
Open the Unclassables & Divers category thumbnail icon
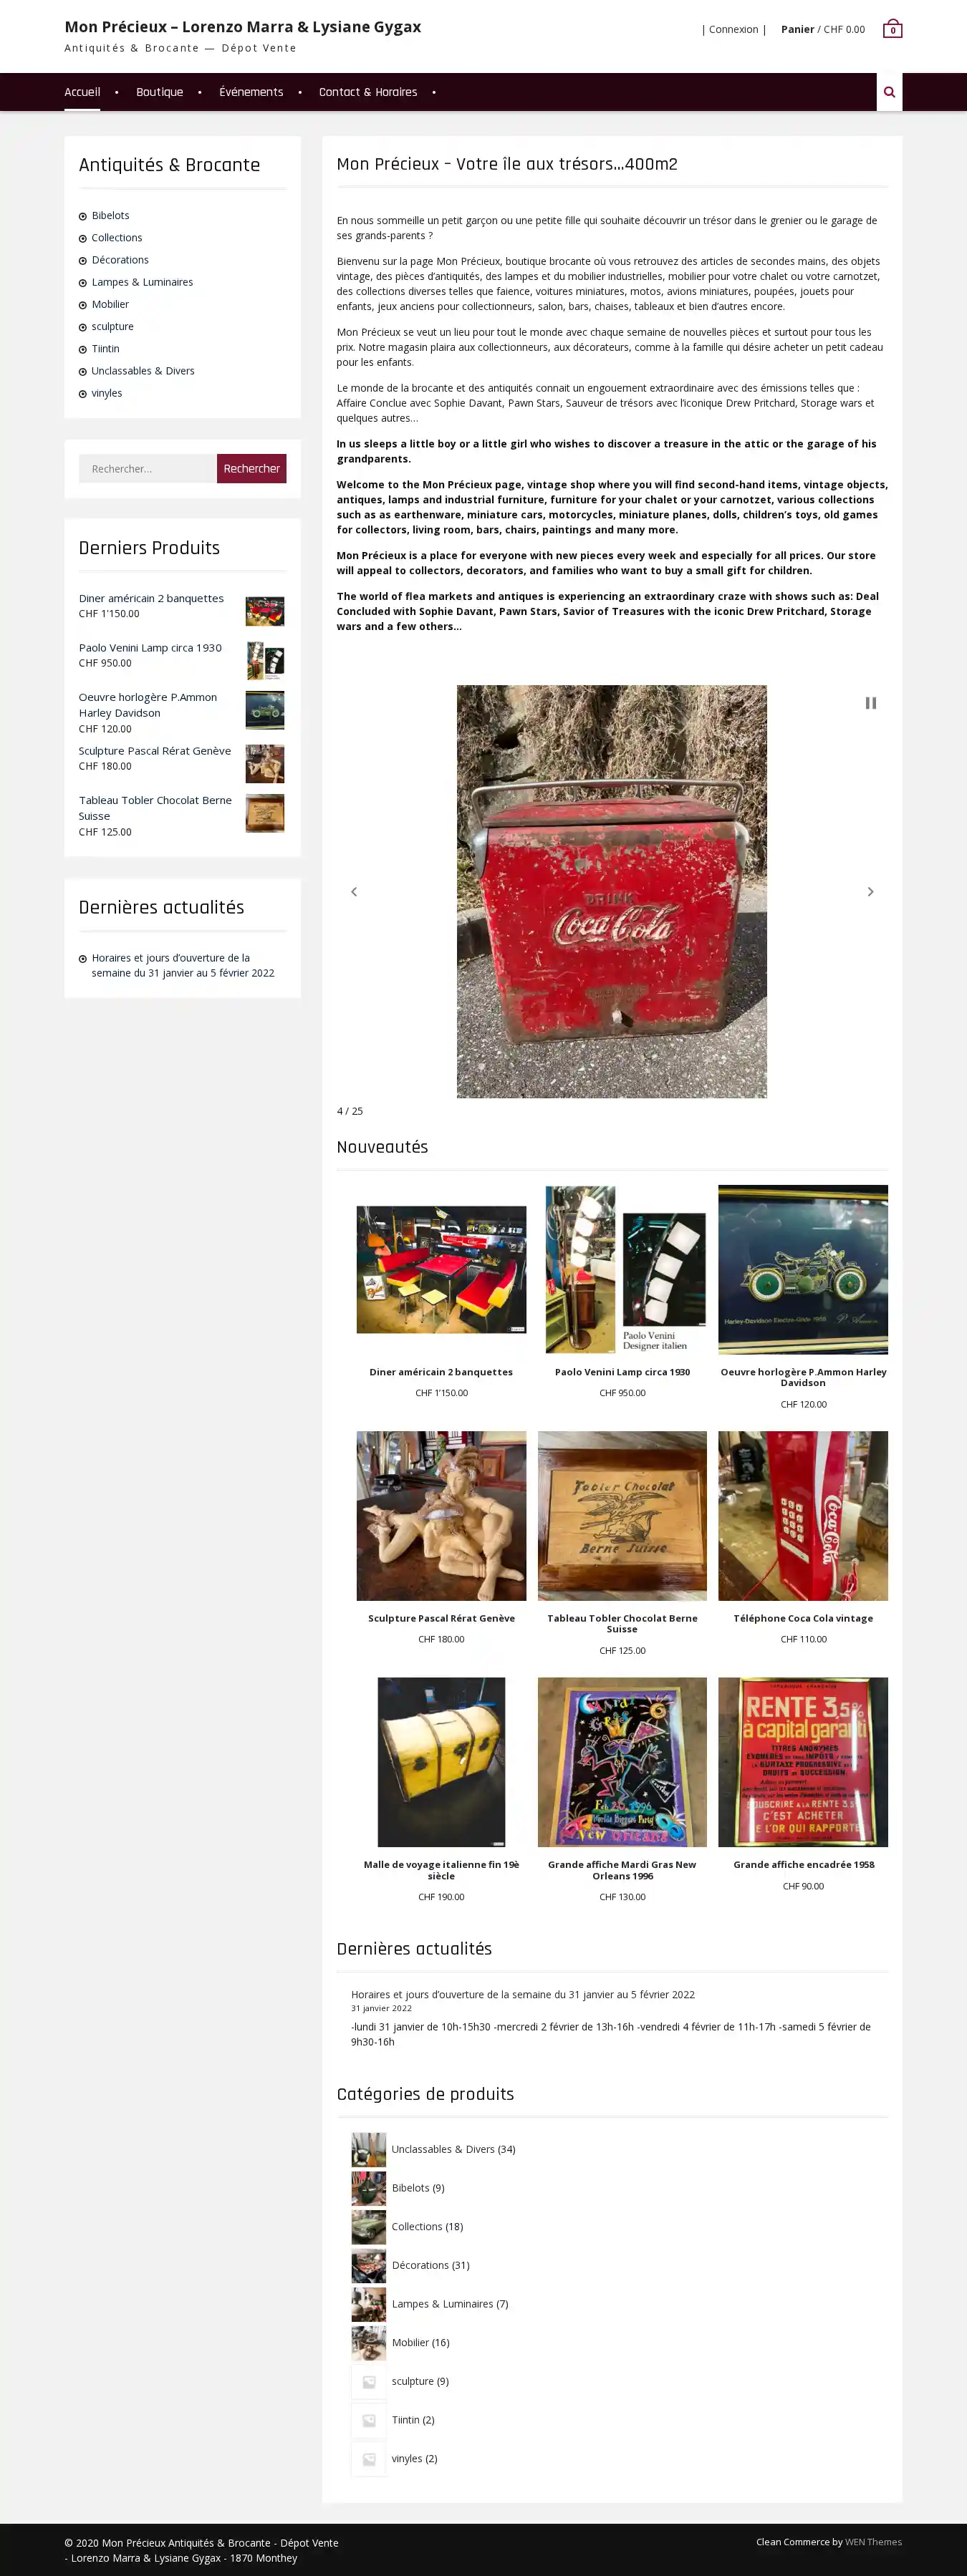tap(368, 2149)
